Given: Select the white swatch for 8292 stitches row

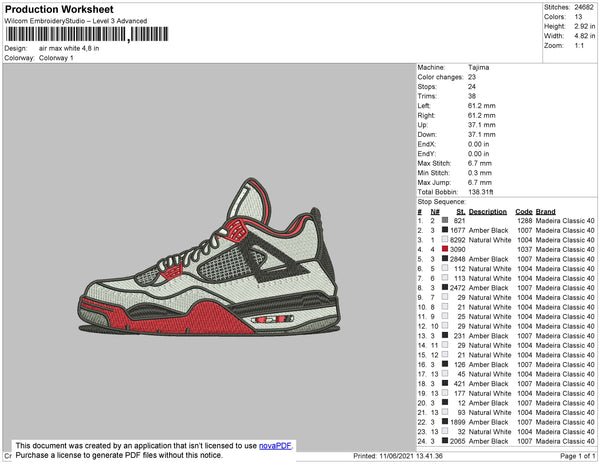Looking at the screenshot, I should pyautogui.click(x=445, y=239).
